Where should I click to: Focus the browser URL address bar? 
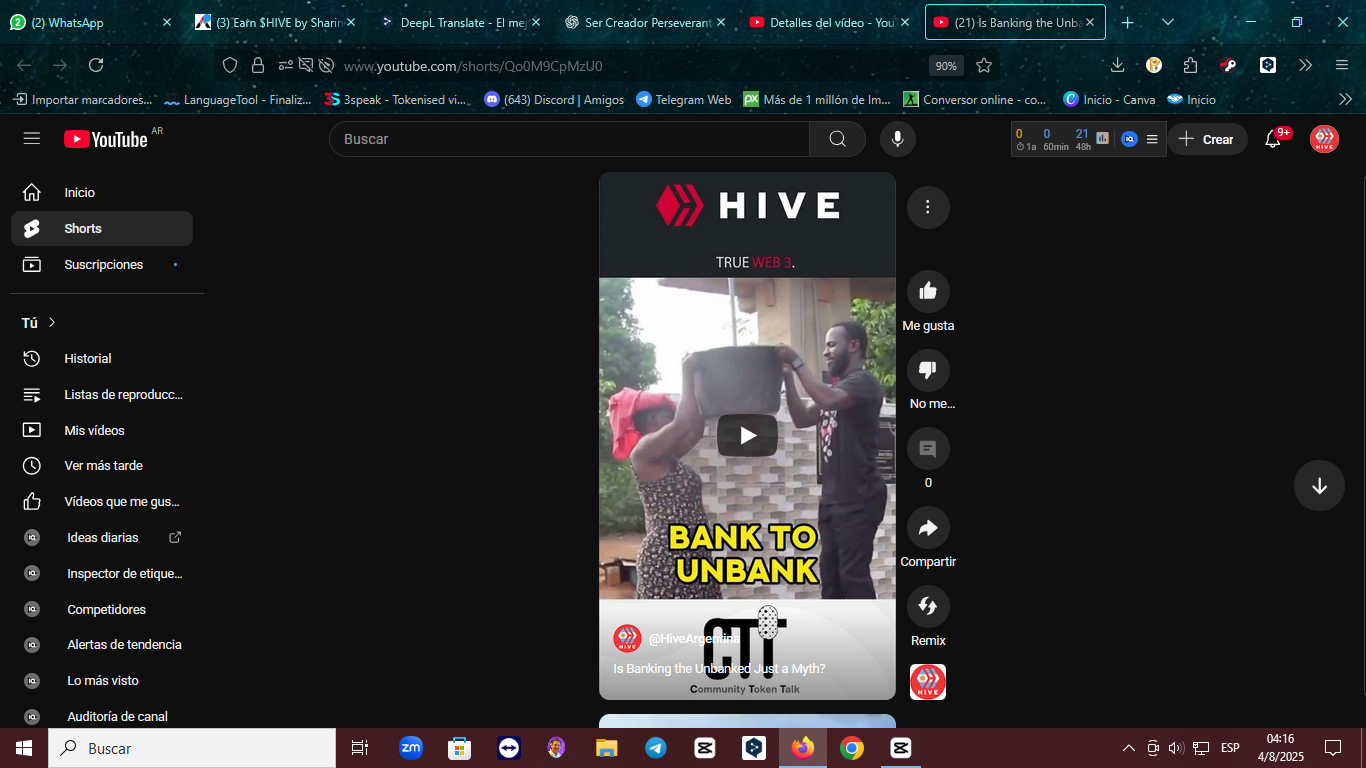click(630, 66)
